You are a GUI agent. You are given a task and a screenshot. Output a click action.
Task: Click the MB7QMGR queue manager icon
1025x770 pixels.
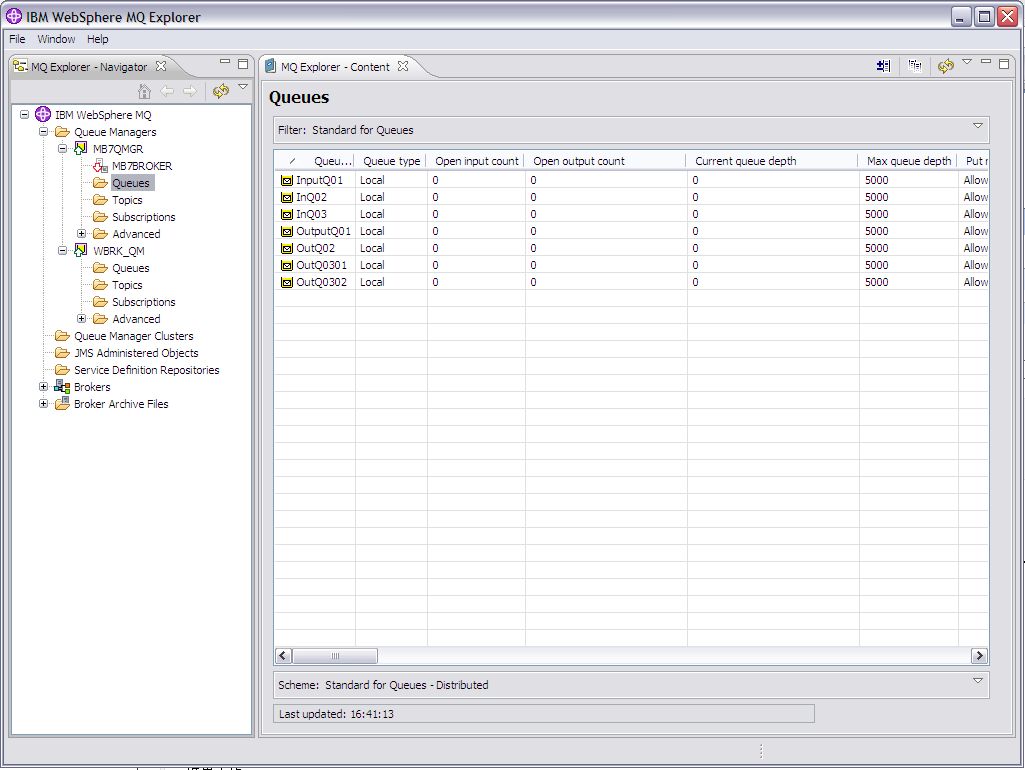(x=80, y=148)
